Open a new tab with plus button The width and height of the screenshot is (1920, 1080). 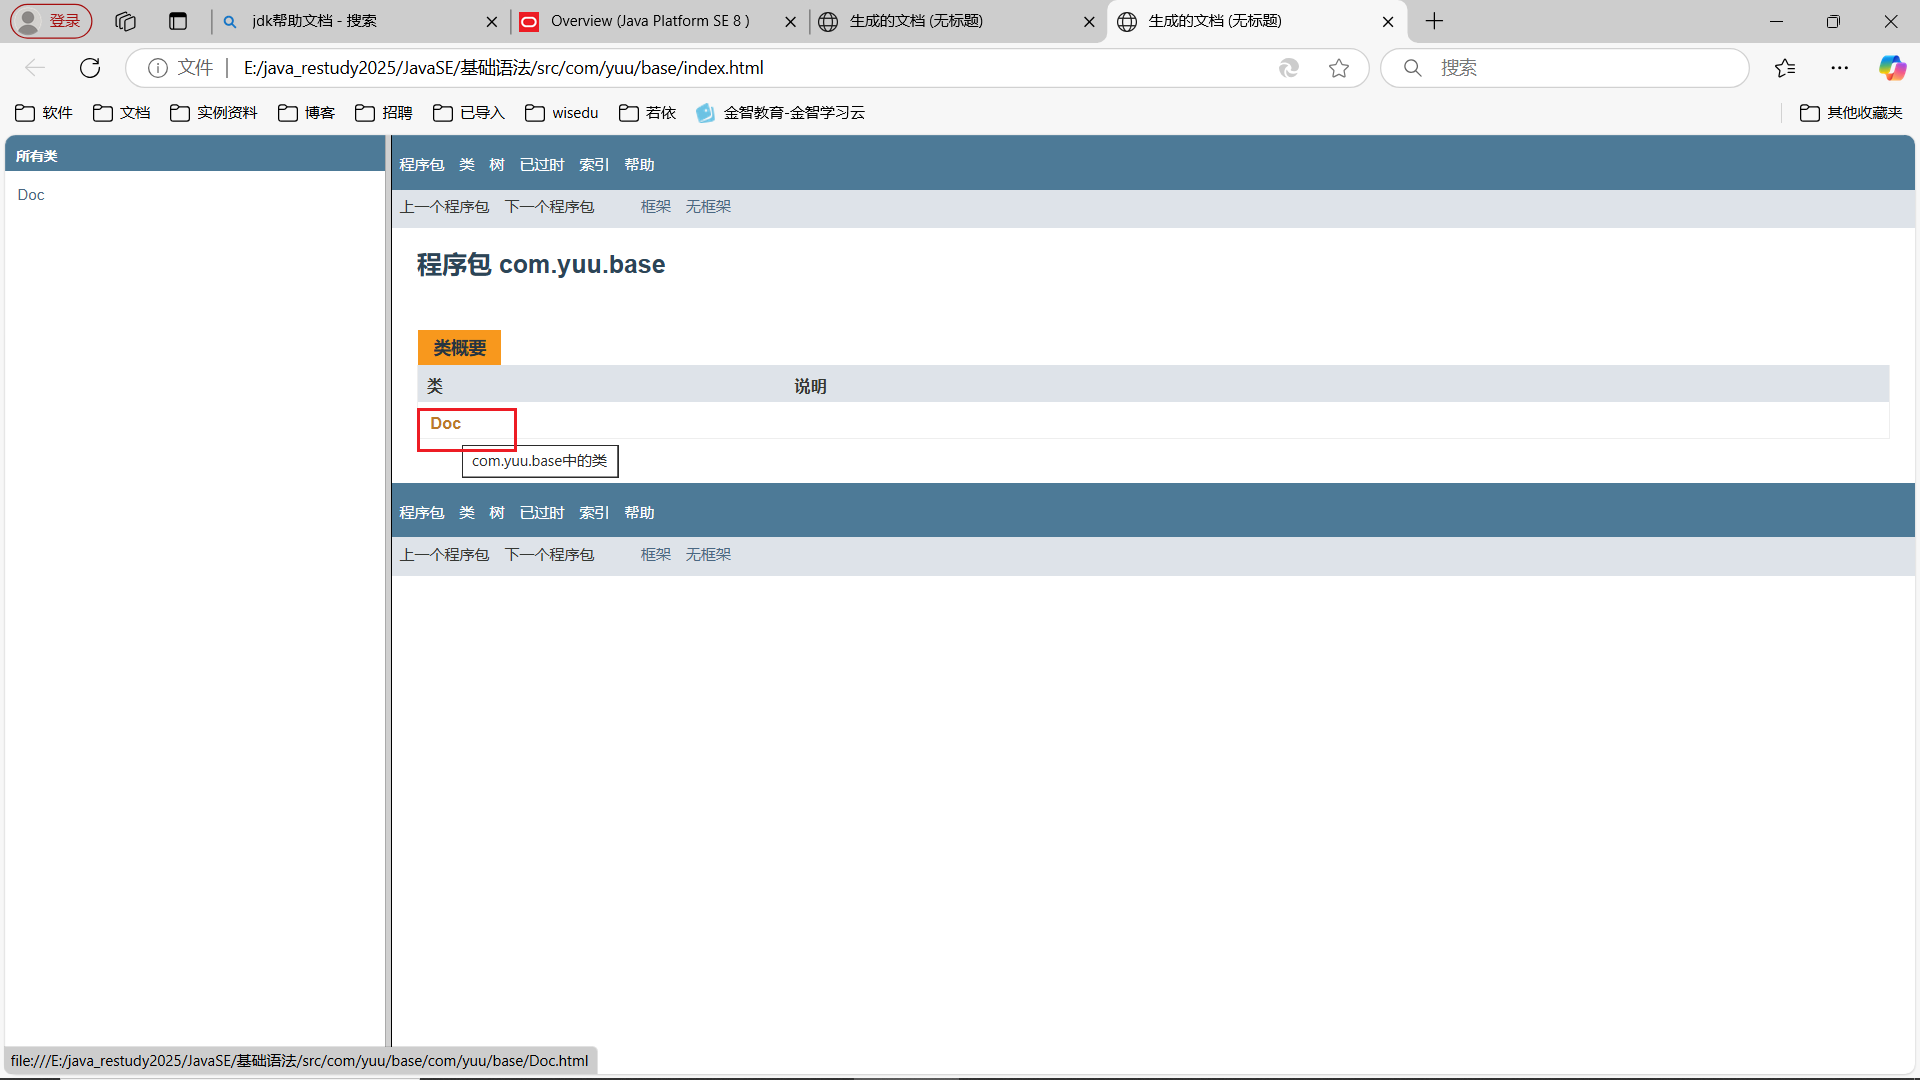coord(1434,21)
